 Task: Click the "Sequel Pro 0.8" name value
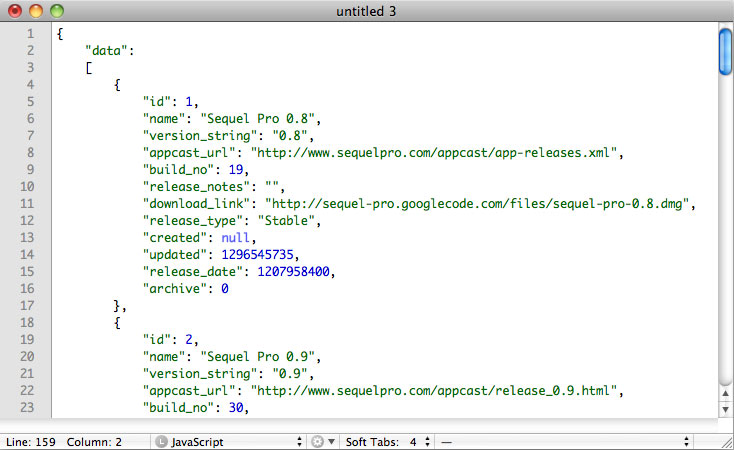coord(257,118)
